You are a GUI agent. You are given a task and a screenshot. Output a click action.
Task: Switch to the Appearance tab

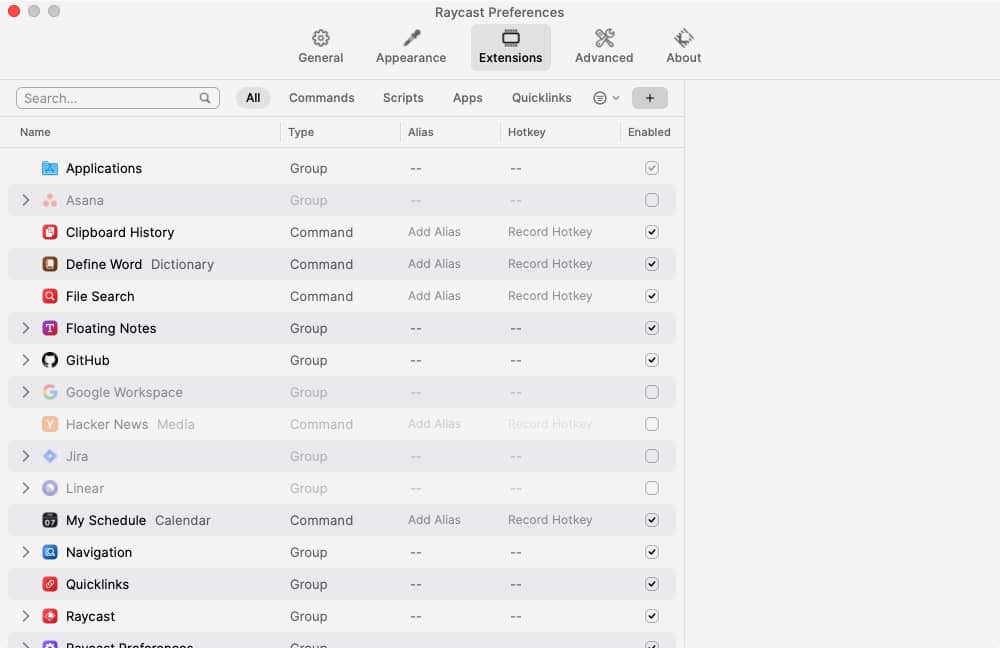(x=411, y=47)
